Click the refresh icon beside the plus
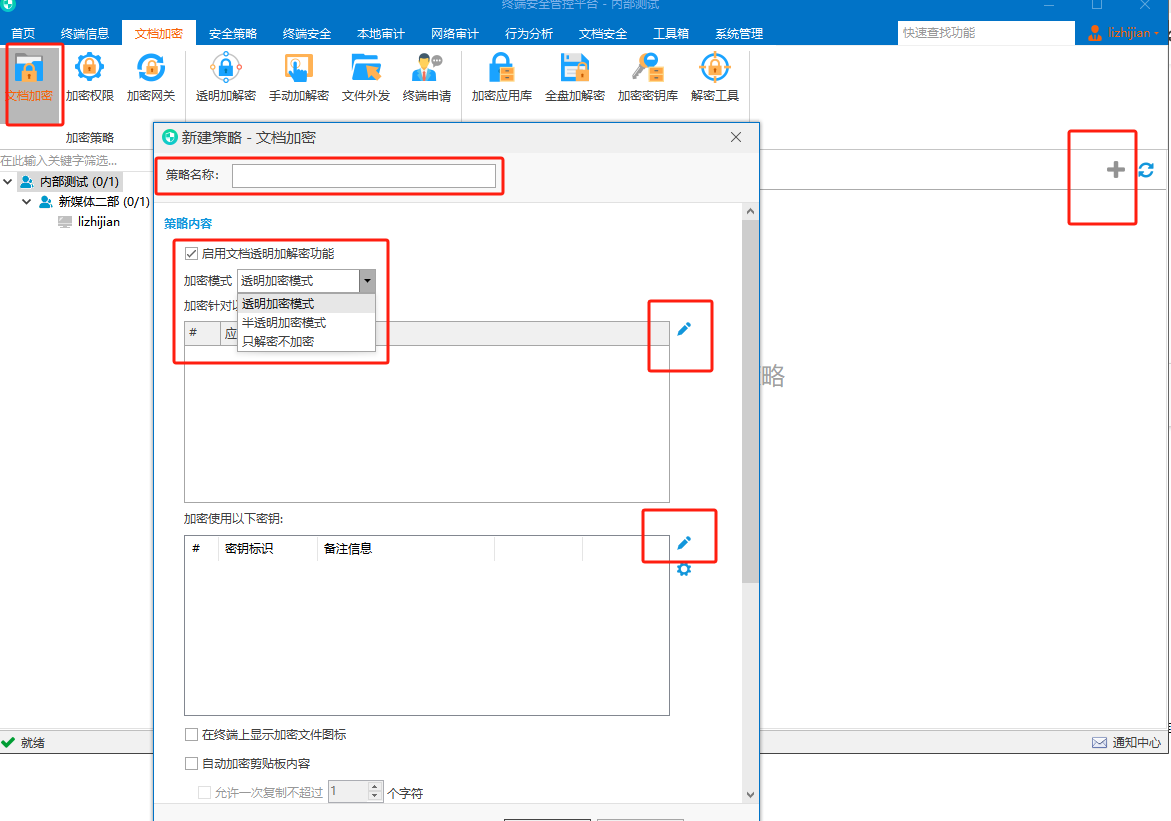This screenshot has width=1171, height=821. point(1146,170)
